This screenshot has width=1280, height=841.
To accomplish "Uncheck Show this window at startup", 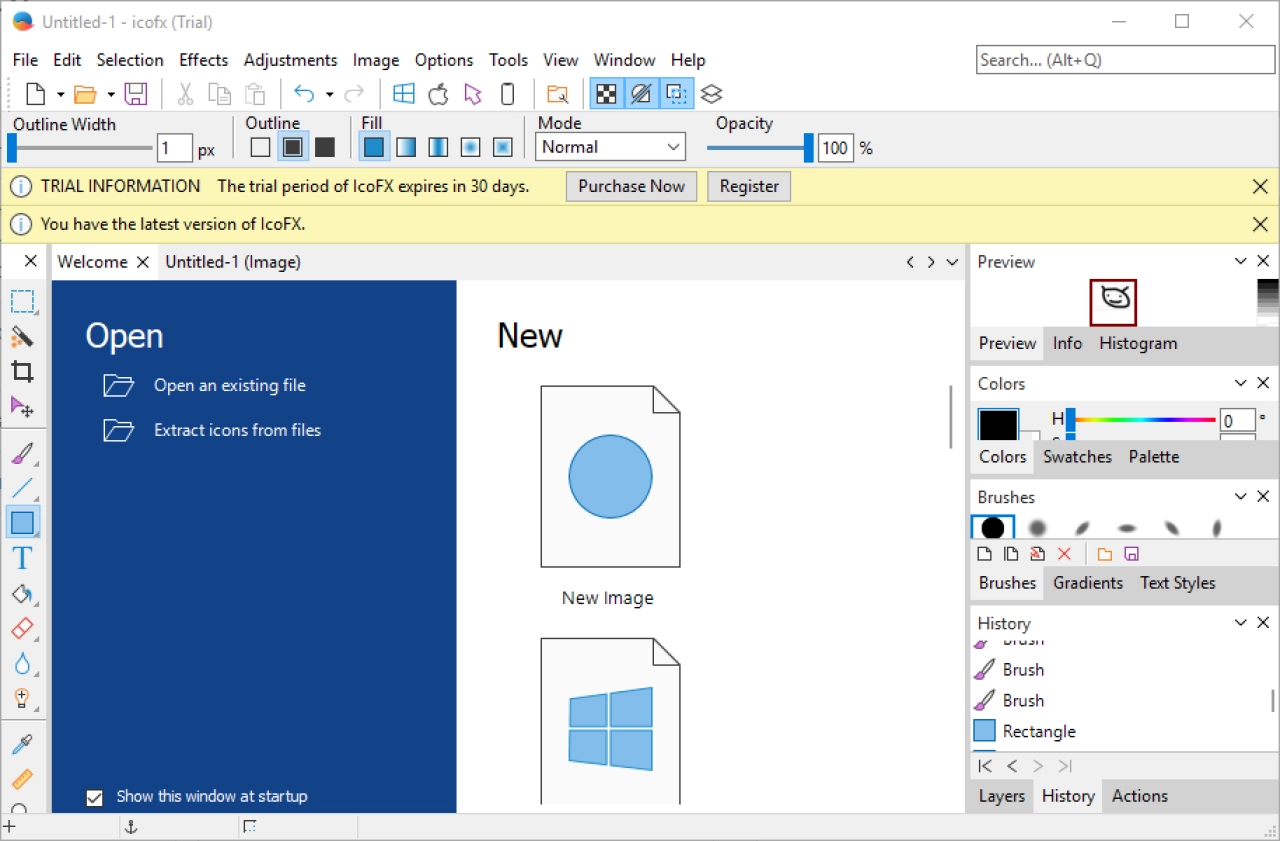I will [95, 797].
